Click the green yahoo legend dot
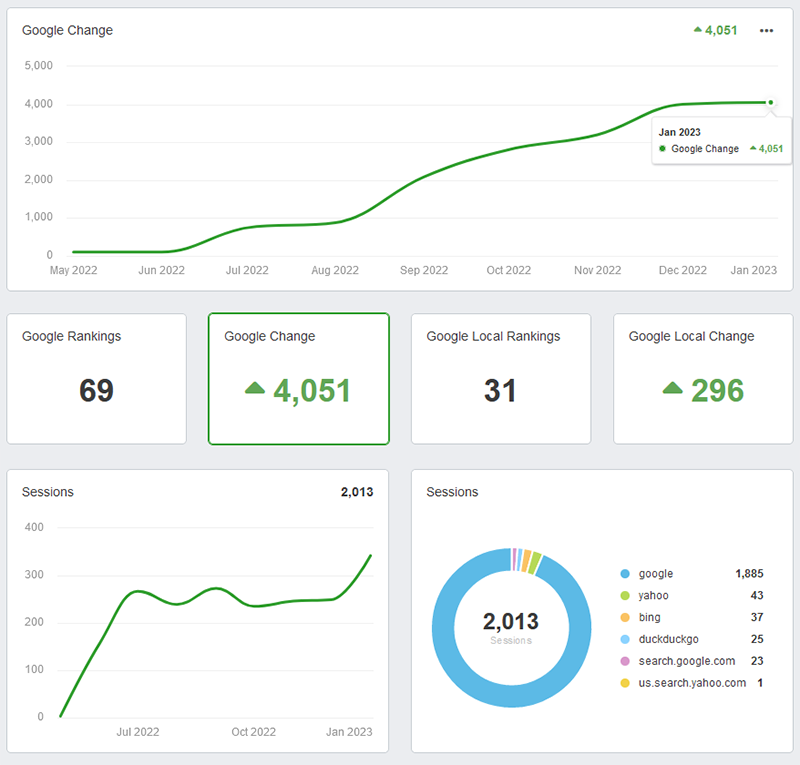 pyautogui.click(x=625, y=596)
